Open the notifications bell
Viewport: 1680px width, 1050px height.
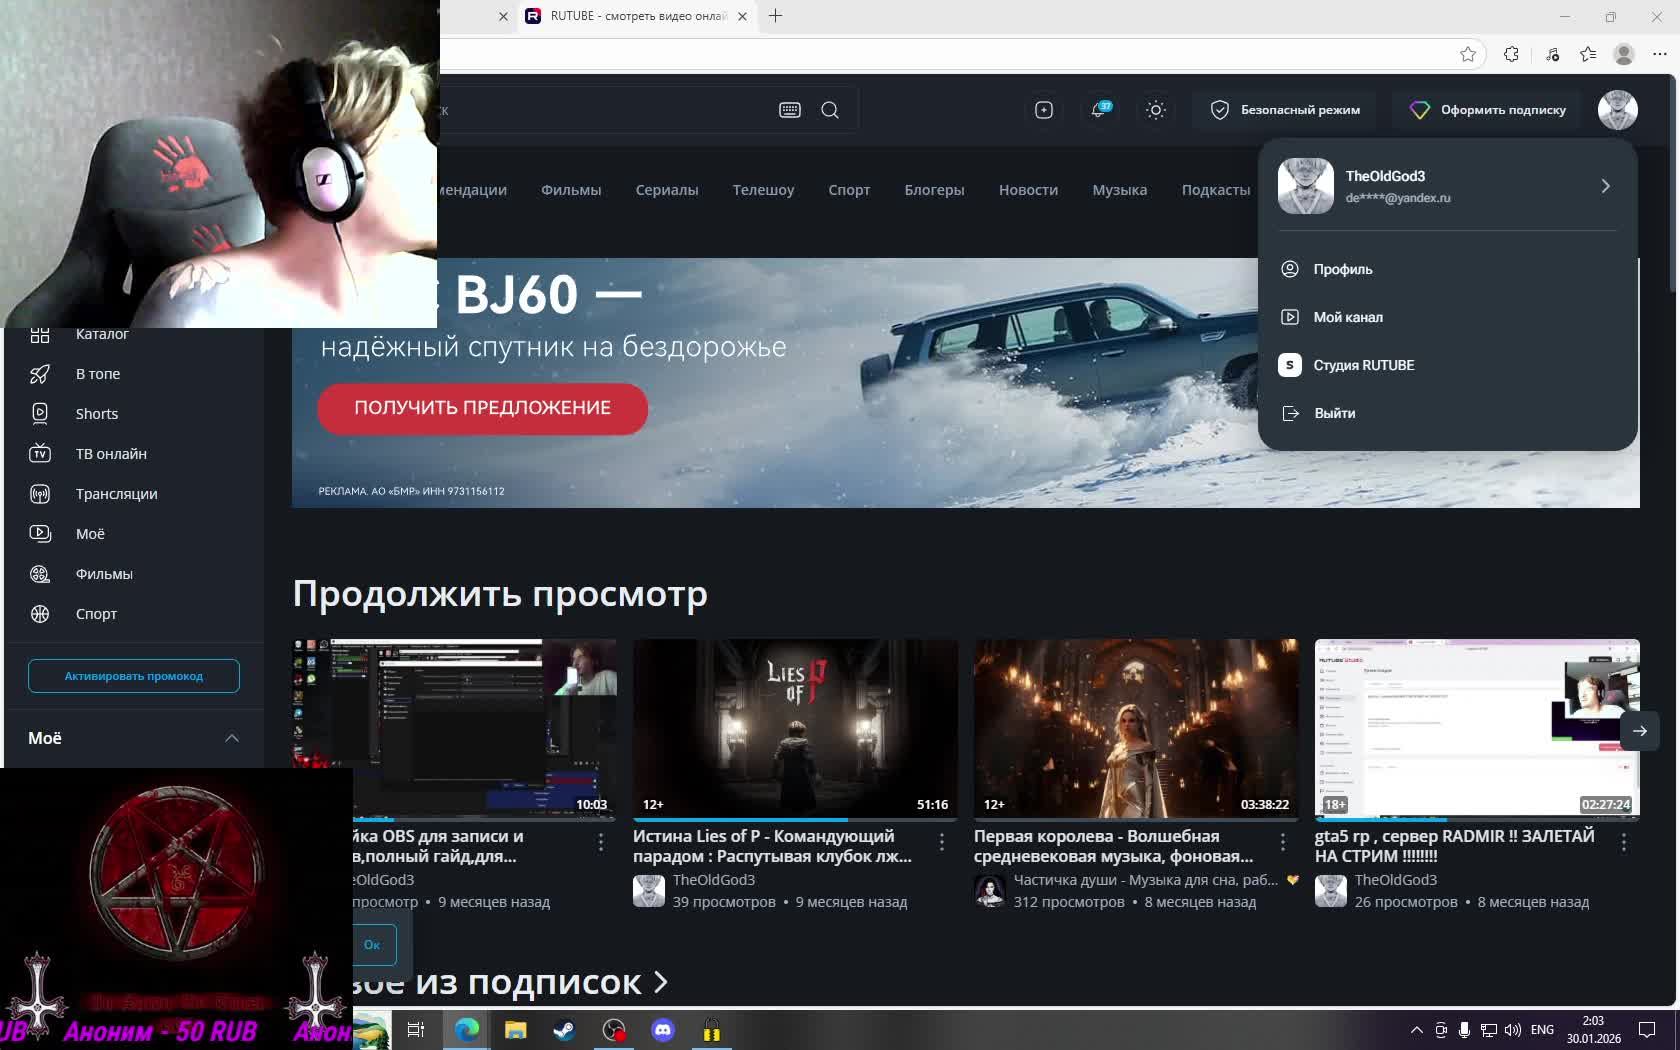1100,110
